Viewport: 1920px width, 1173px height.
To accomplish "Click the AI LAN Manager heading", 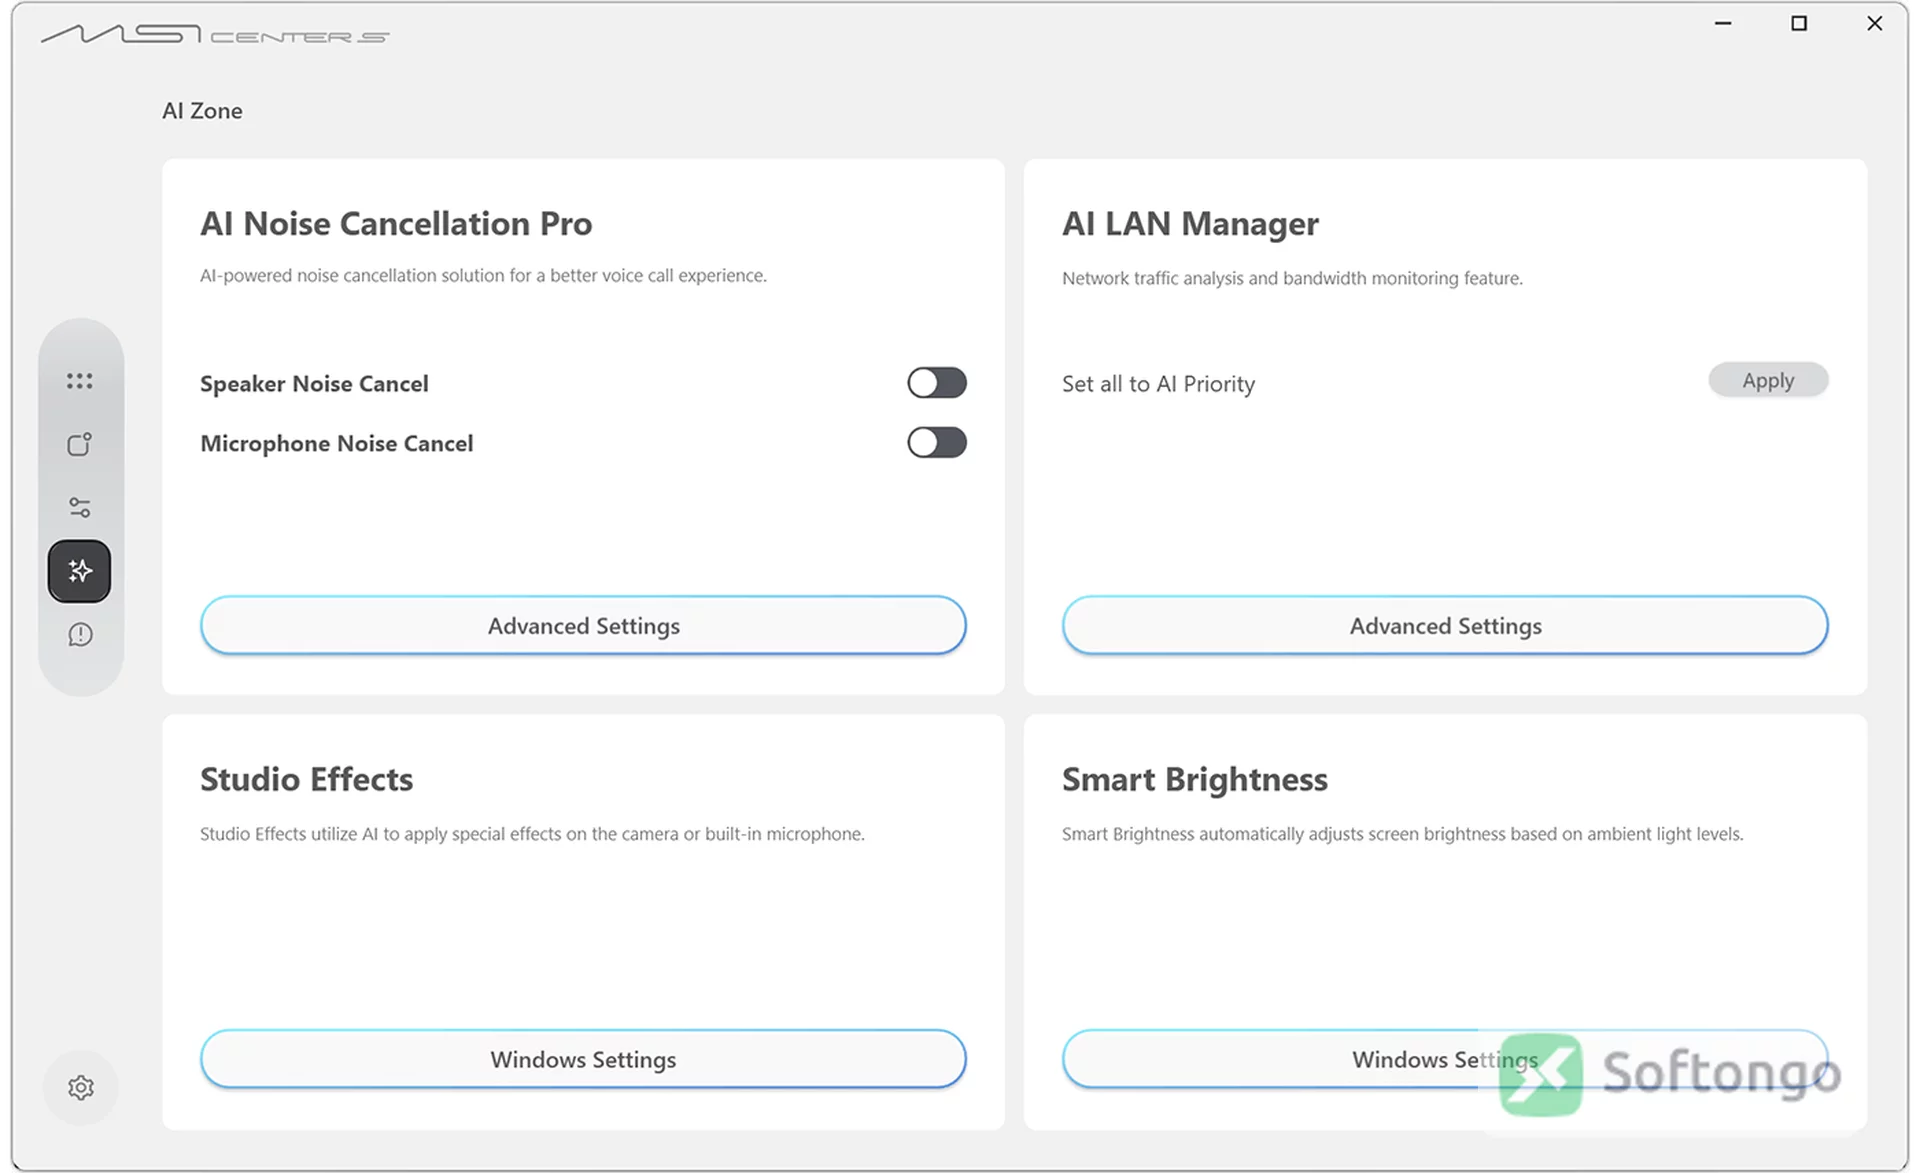I will coord(1190,224).
